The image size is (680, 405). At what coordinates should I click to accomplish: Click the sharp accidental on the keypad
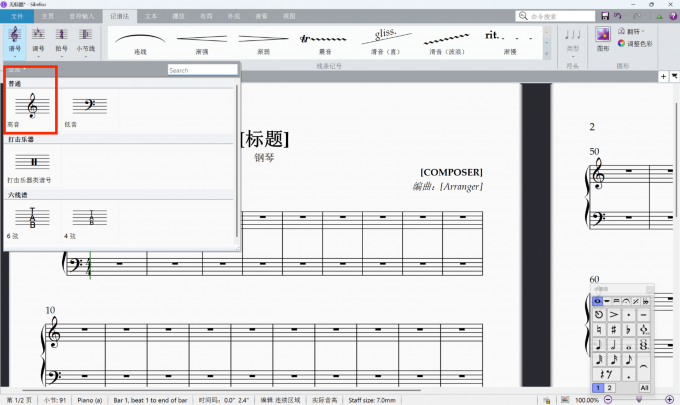[612, 329]
